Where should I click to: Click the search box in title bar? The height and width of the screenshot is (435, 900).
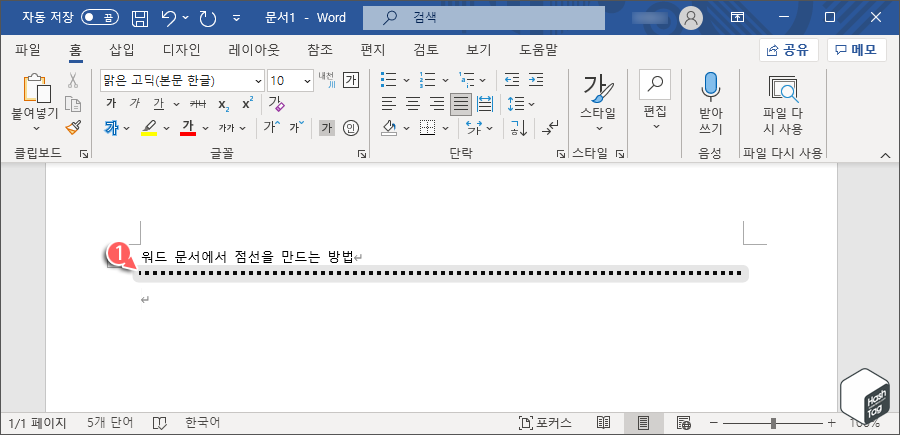(x=484, y=18)
